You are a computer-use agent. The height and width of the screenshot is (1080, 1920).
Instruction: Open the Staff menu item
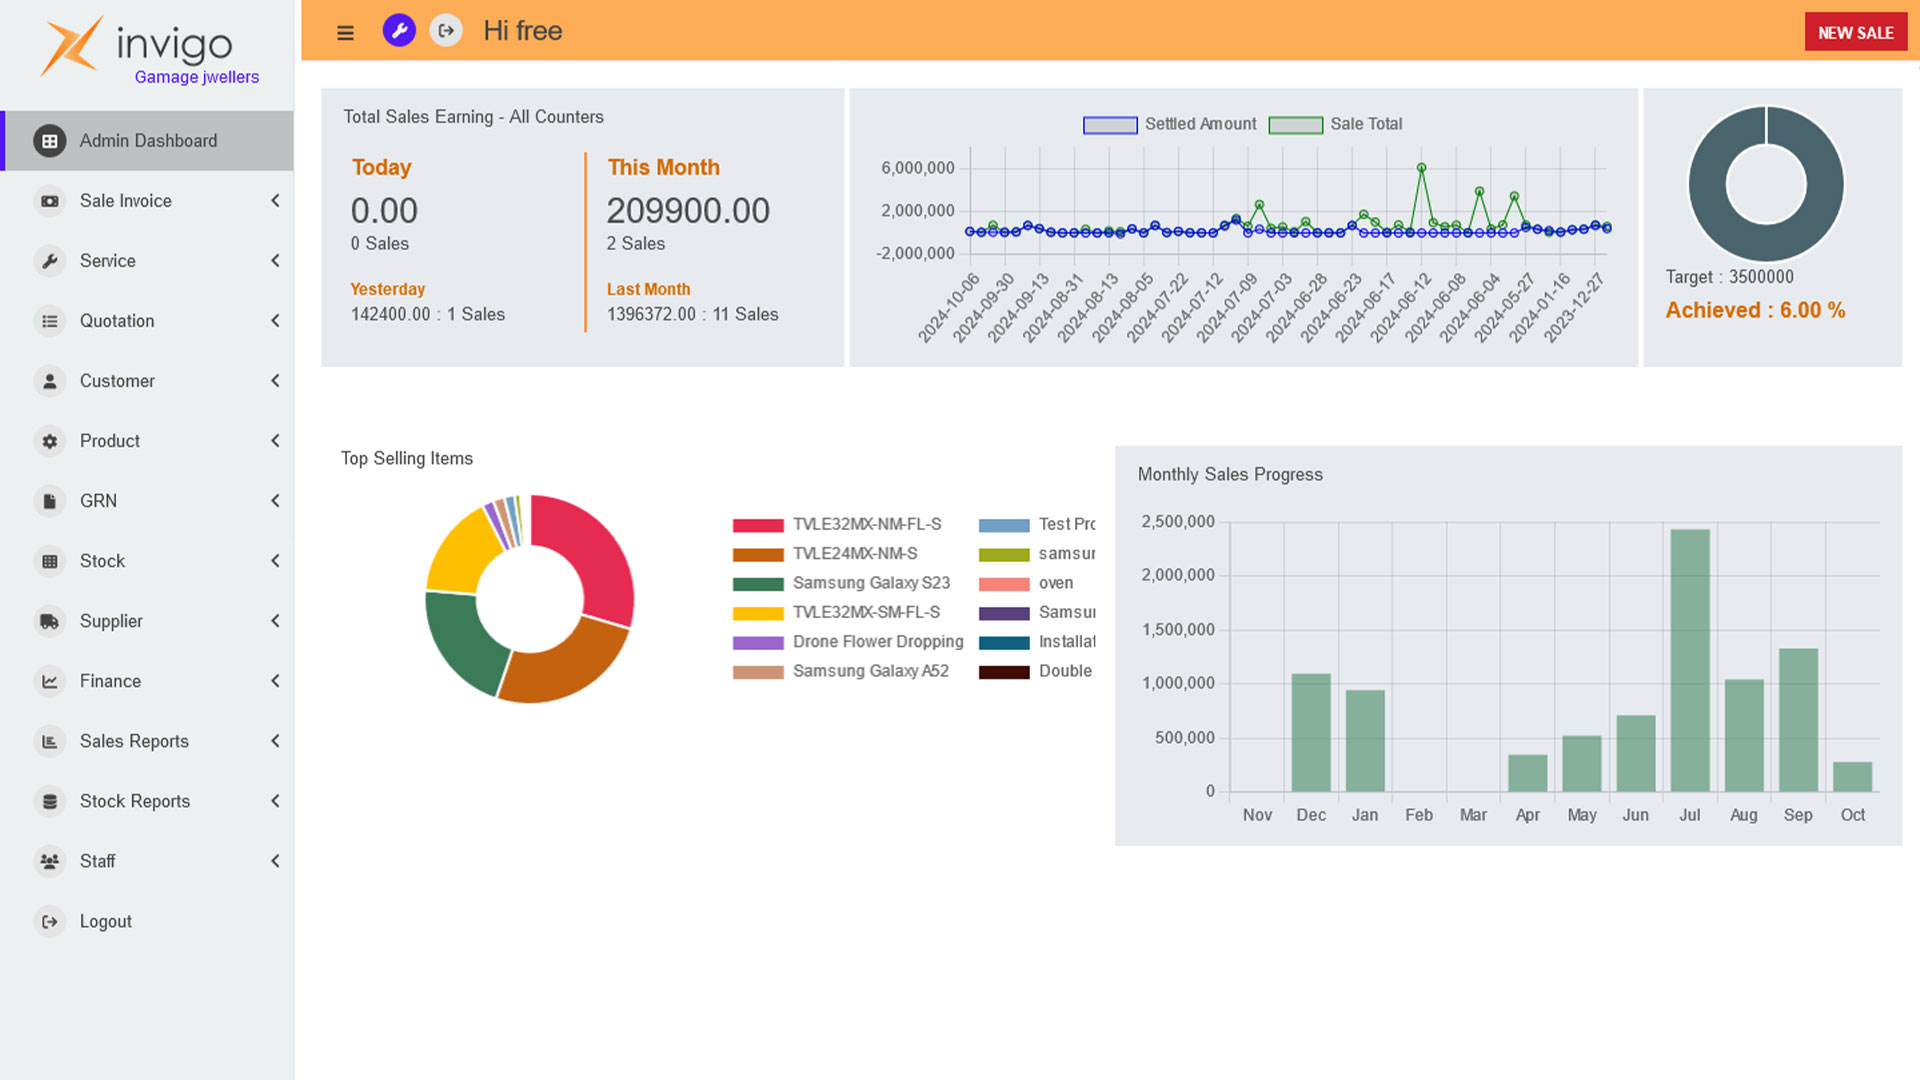pyautogui.click(x=147, y=861)
